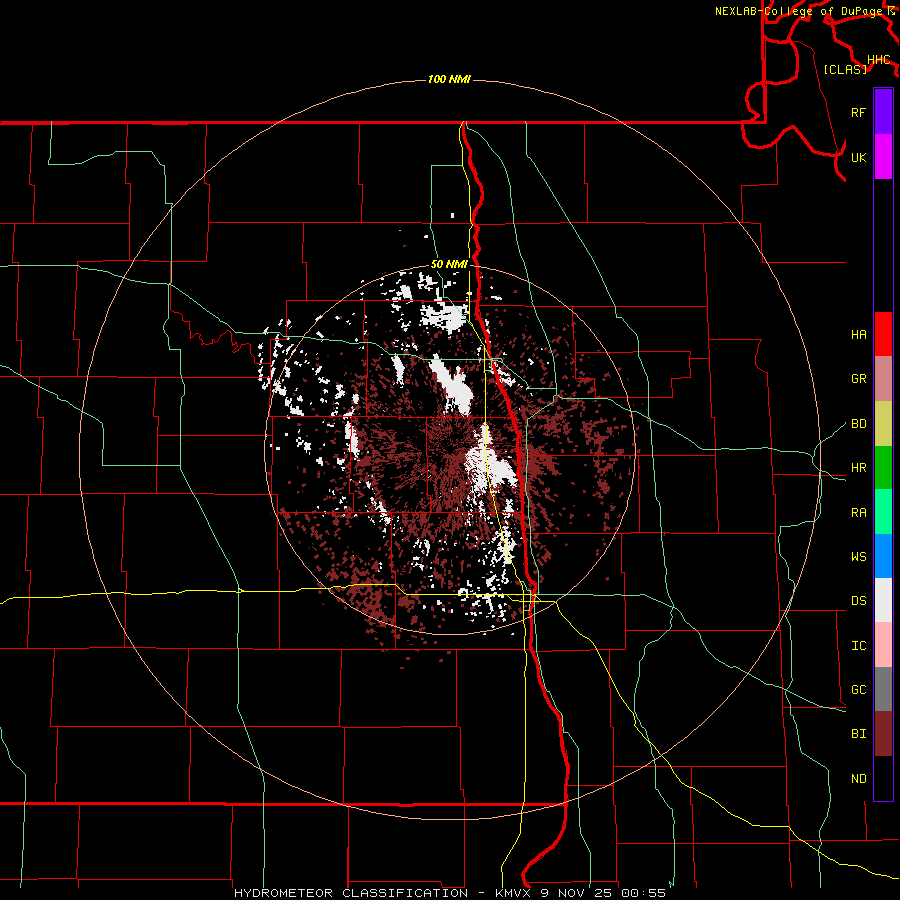Click the IC legend label
Image resolution: width=900 pixels, height=900 pixels.
858,646
